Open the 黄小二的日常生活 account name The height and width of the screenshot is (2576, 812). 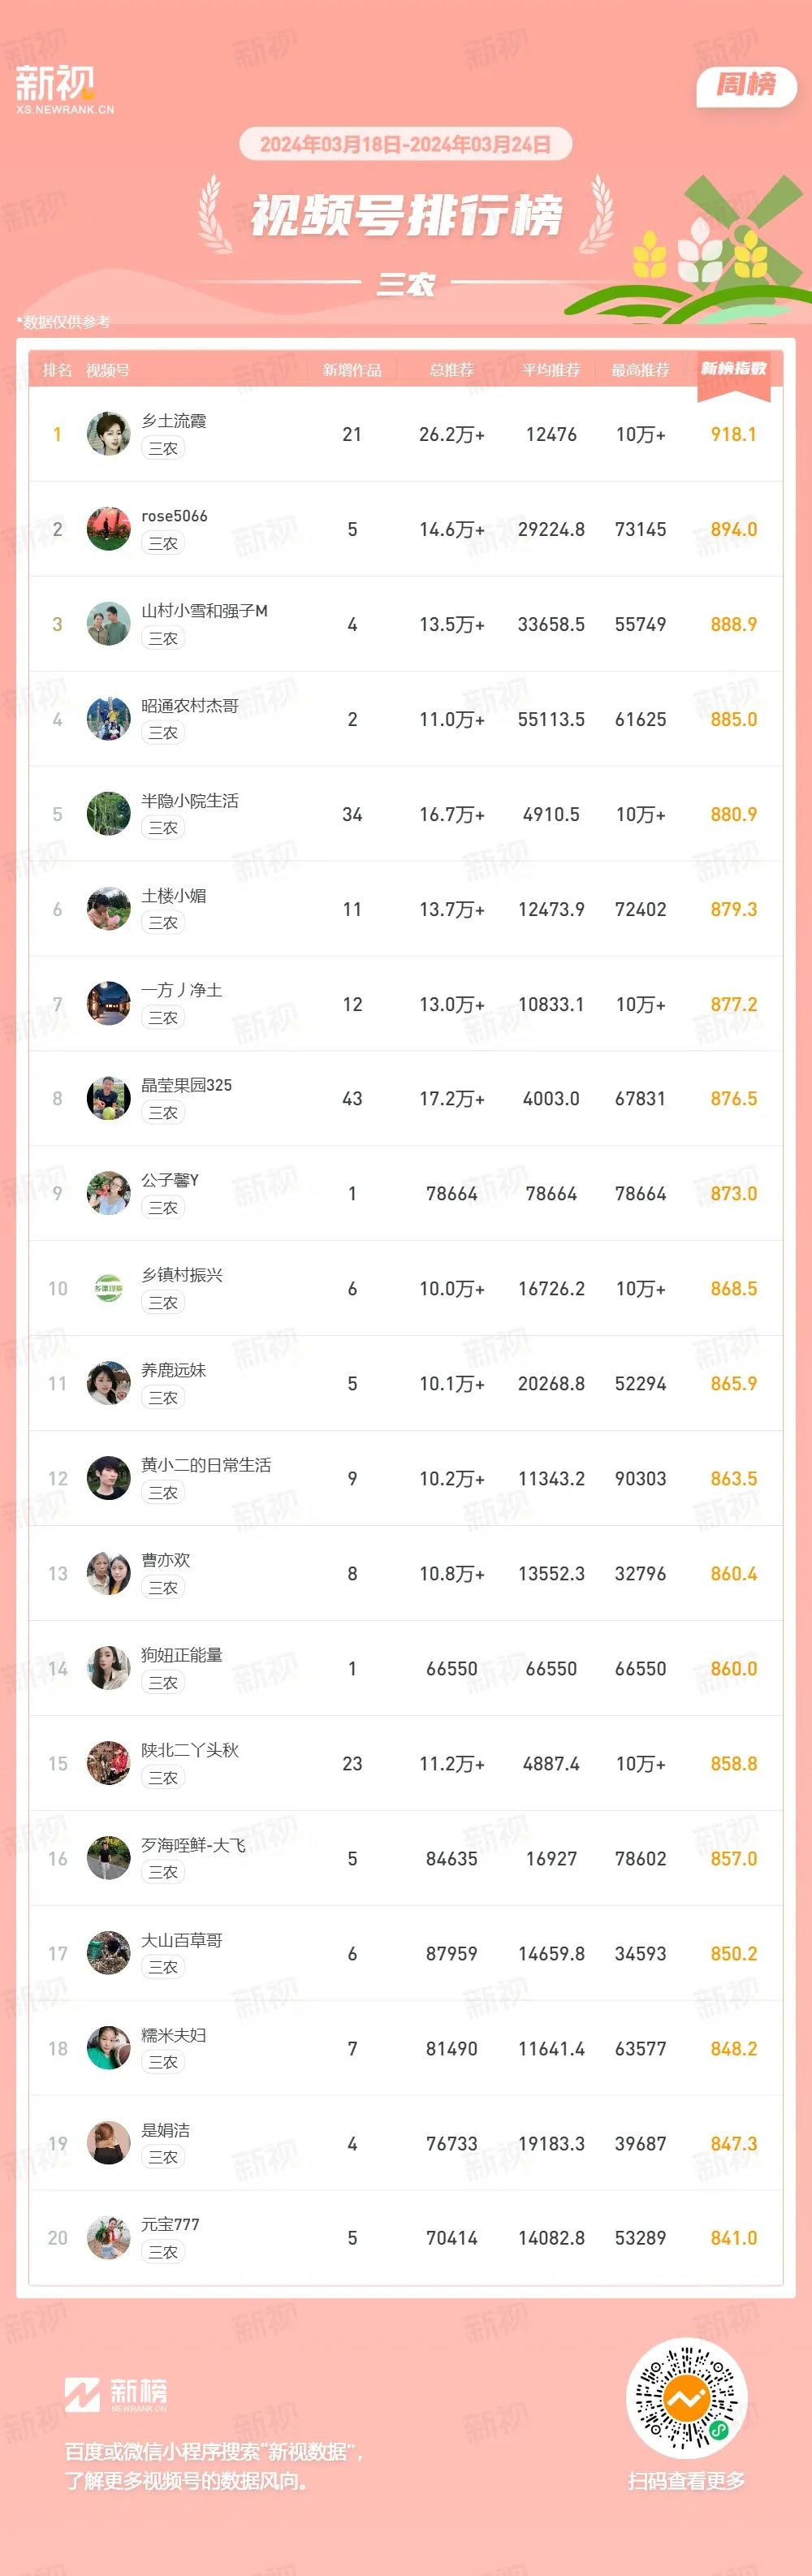pyautogui.click(x=206, y=1464)
